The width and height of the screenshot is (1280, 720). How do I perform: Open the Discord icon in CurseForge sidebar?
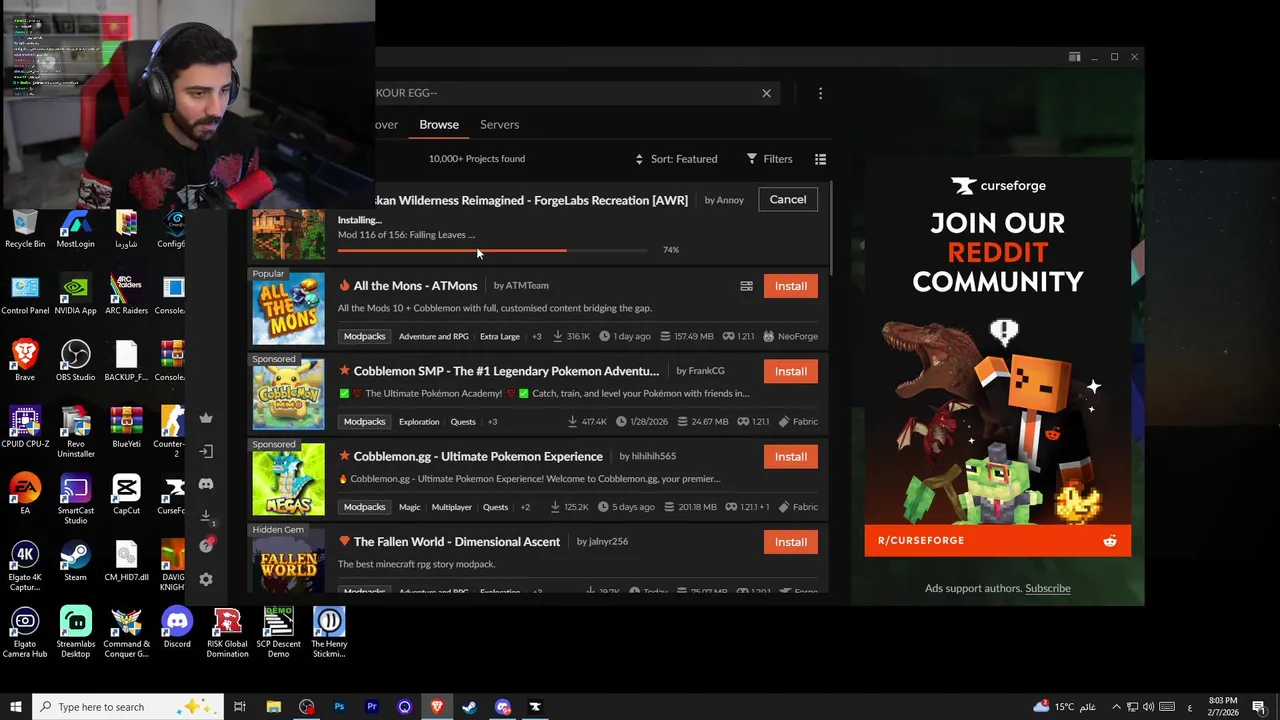(206, 484)
